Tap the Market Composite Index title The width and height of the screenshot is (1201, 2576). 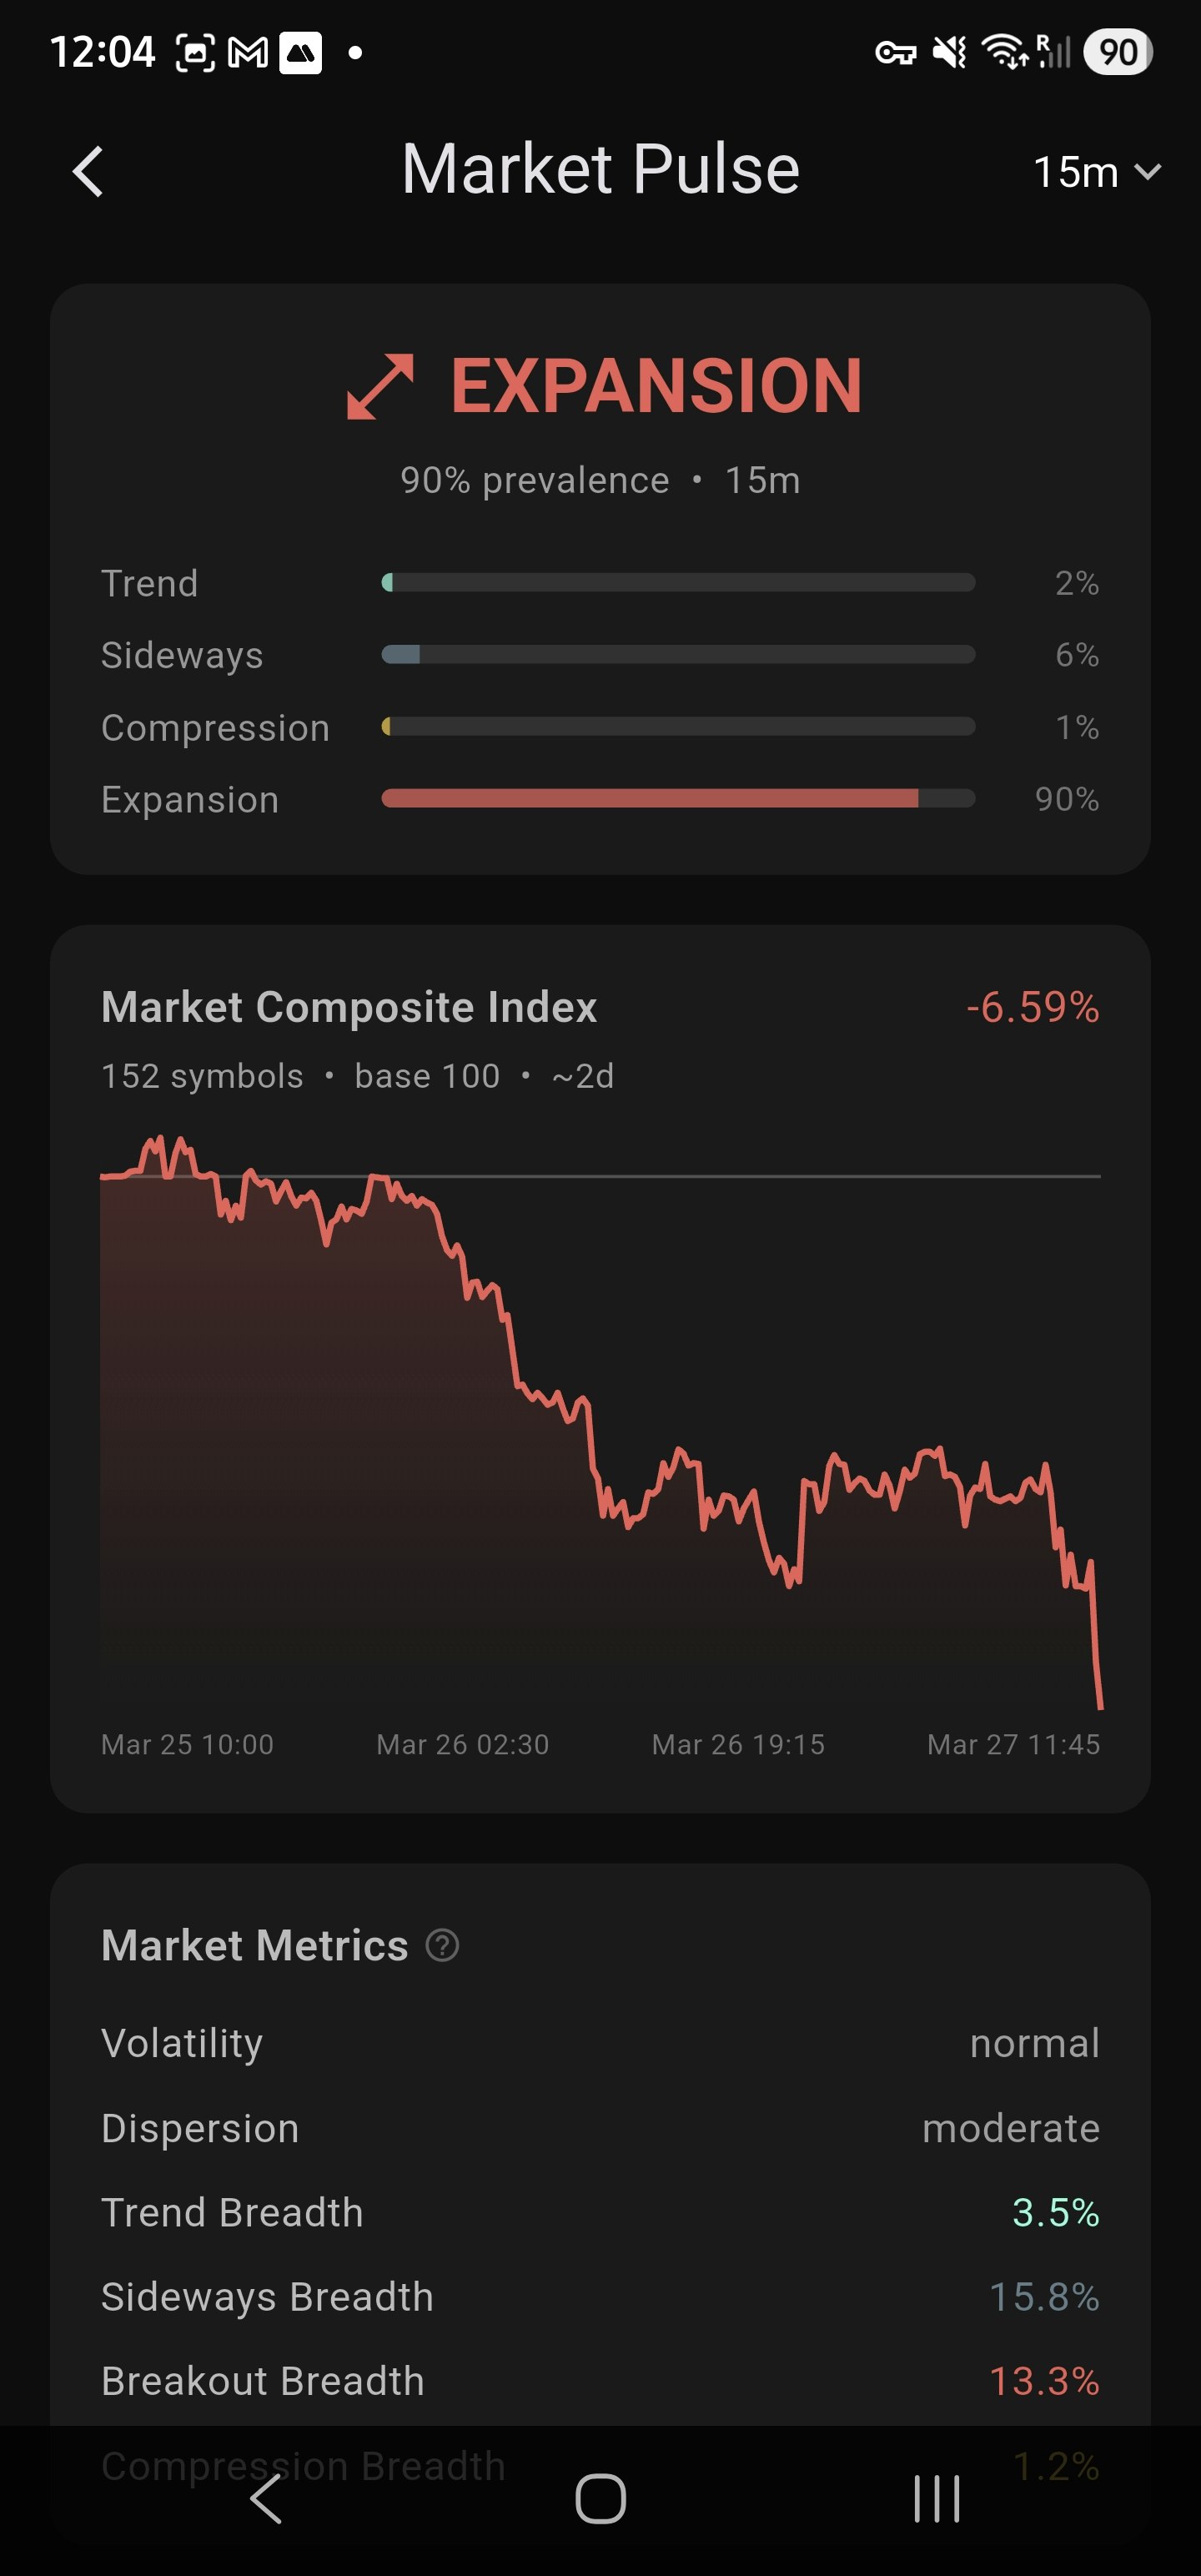click(x=349, y=1007)
